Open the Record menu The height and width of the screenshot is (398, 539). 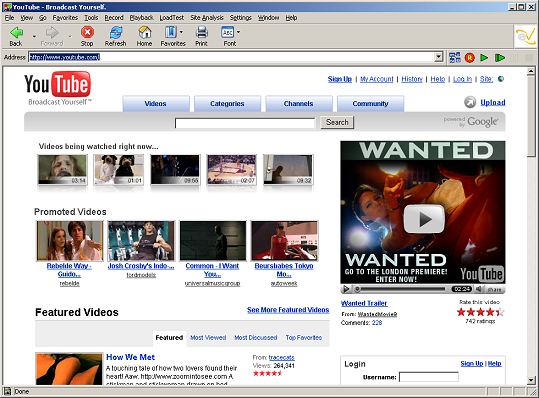pos(114,18)
